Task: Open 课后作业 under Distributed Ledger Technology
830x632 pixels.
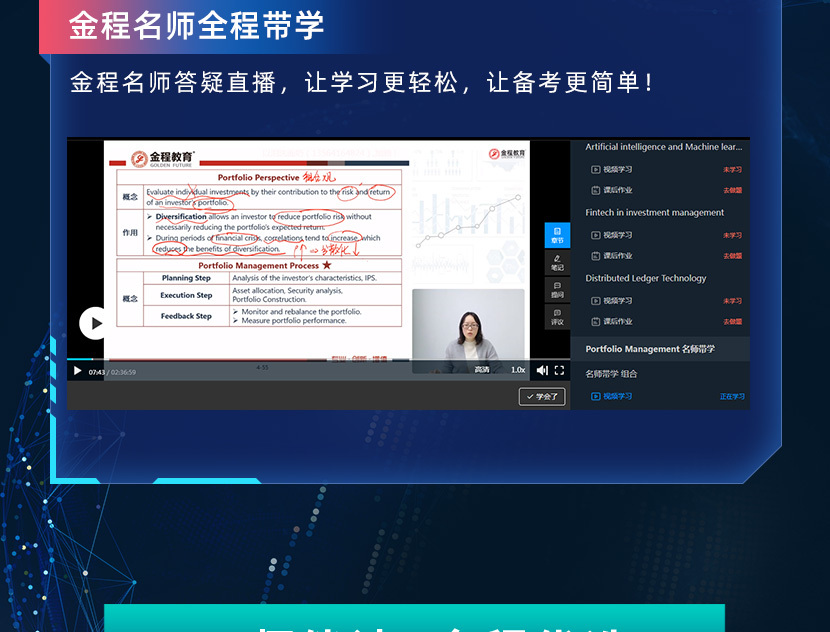Action: coord(612,321)
